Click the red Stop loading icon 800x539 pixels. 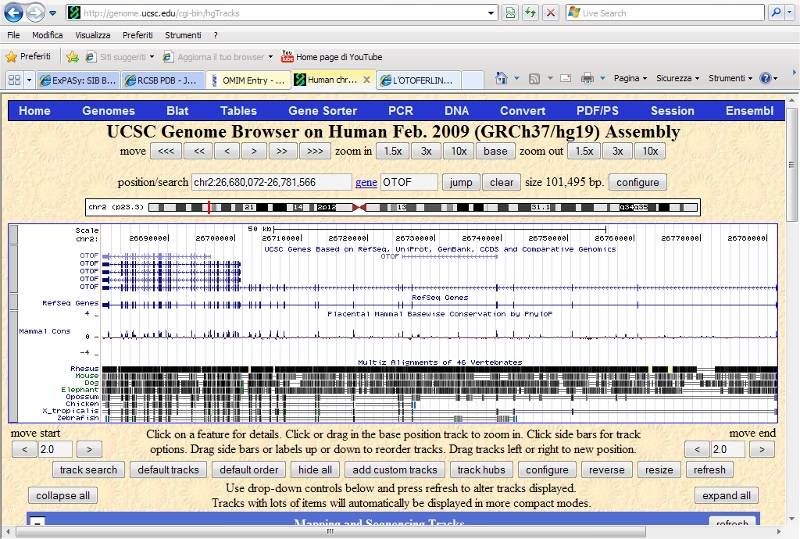coord(551,13)
